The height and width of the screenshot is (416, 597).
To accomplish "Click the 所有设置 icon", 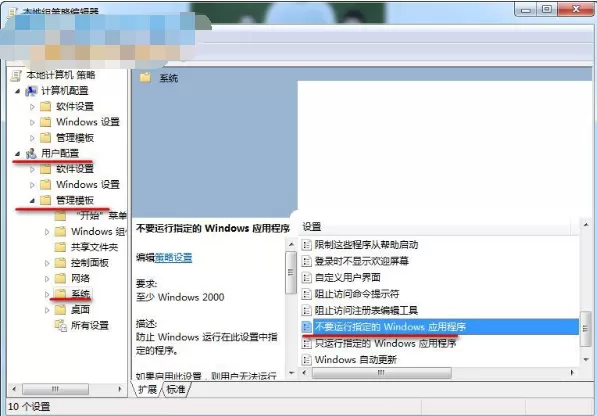I will click(x=61, y=325).
